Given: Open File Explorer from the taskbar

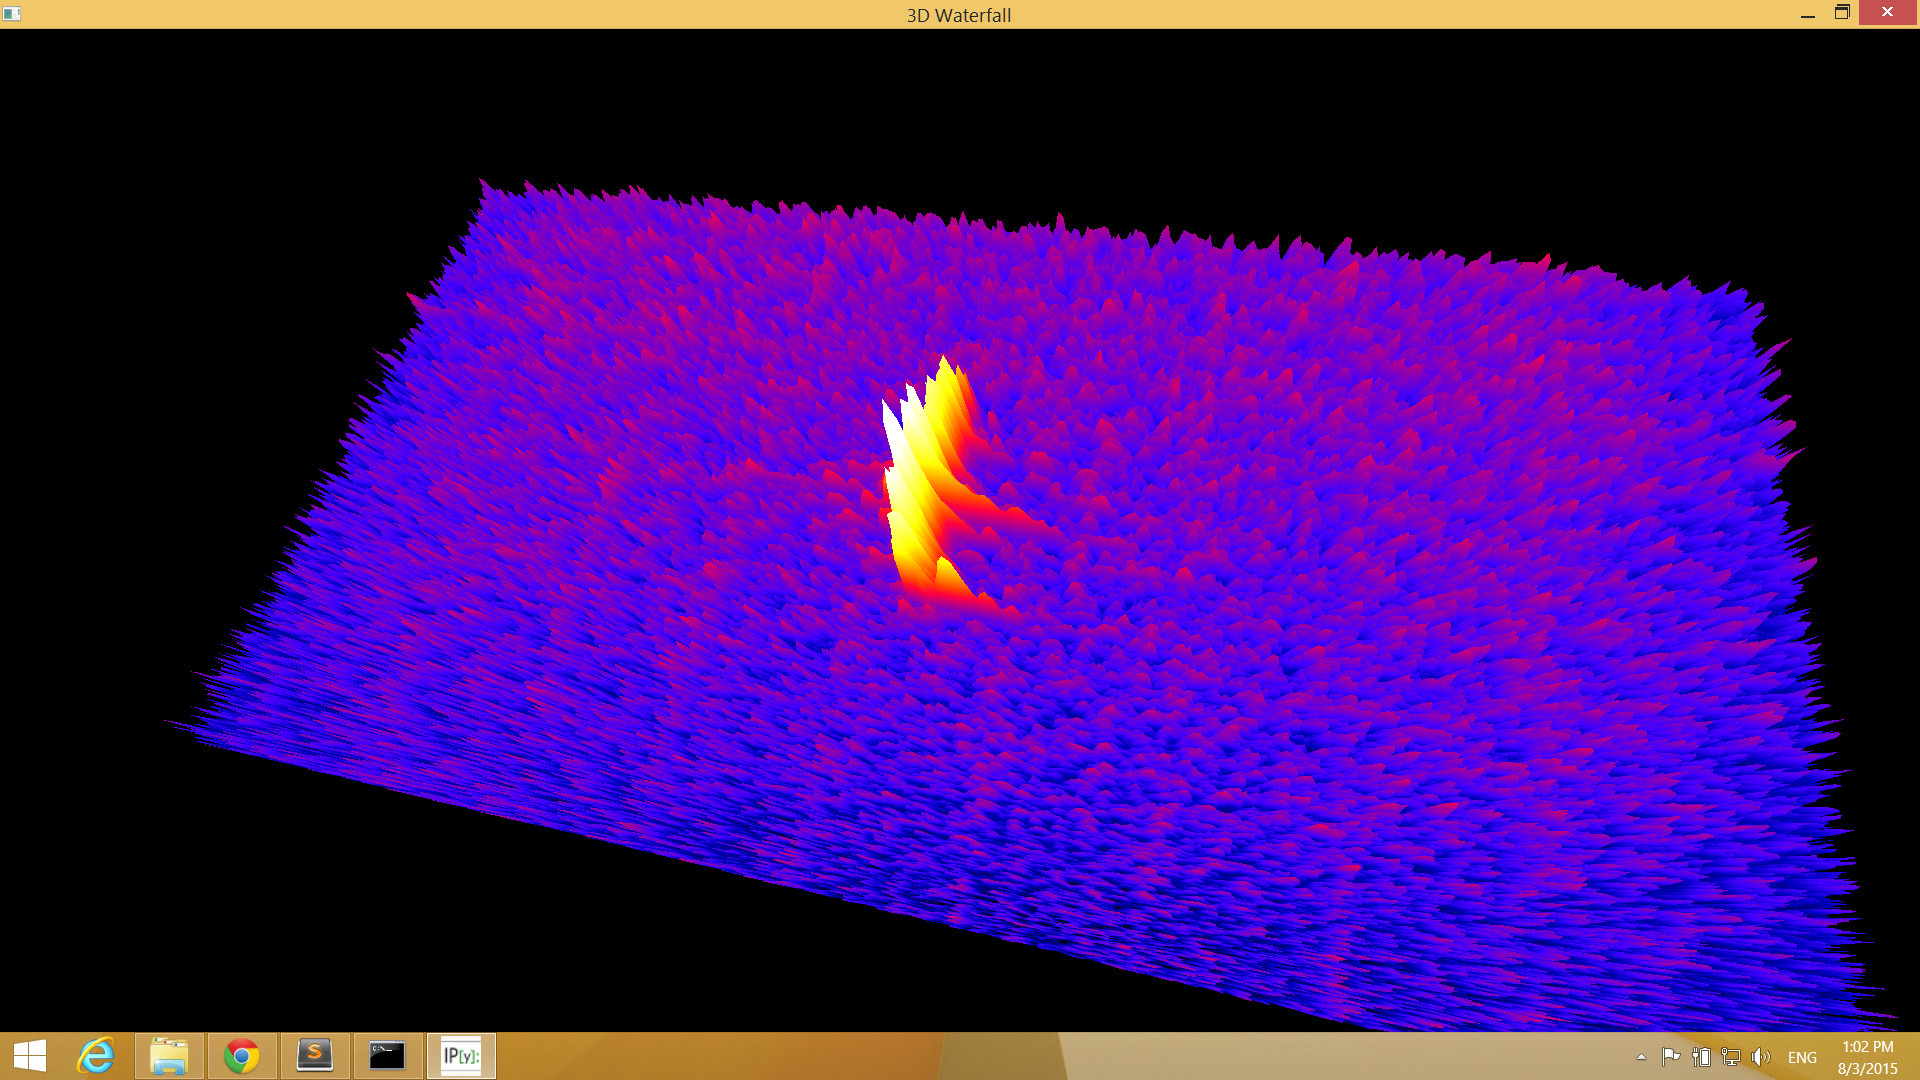Looking at the screenshot, I should pyautogui.click(x=169, y=1056).
